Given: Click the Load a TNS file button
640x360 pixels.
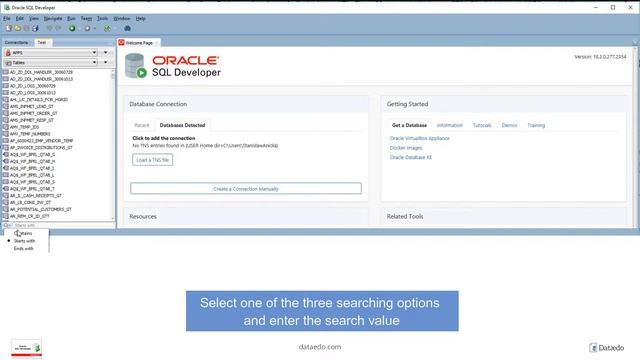Looking at the screenshot, I should pyautogui.click(x=152, y=160).
